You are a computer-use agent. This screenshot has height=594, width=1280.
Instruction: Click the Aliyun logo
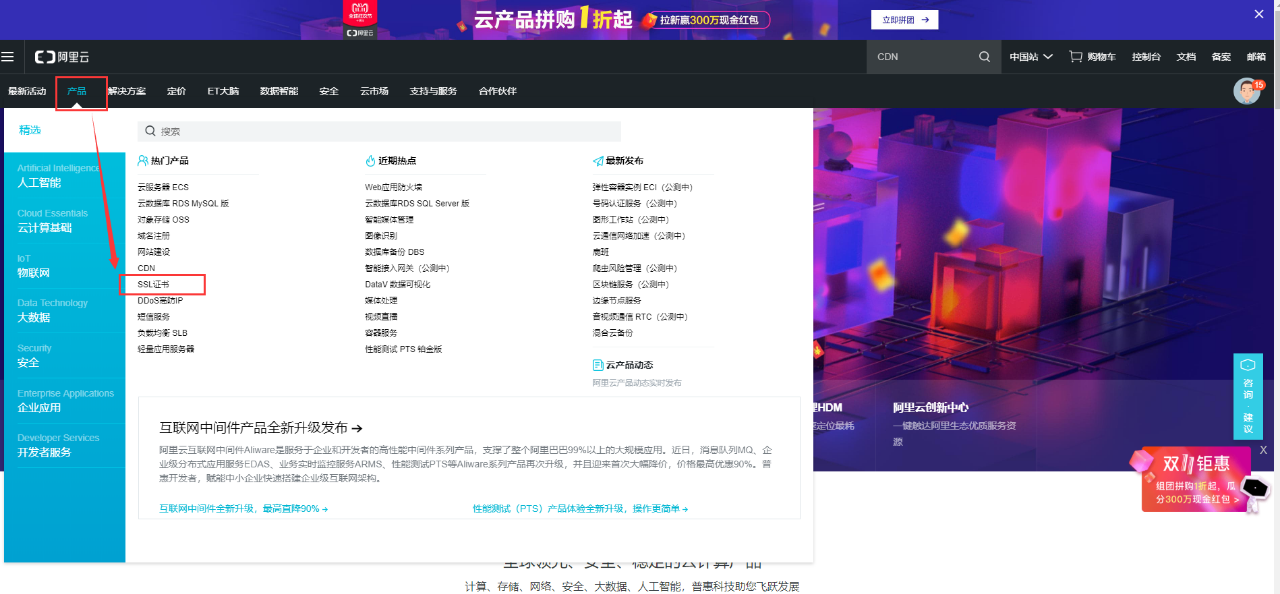coord(62,57)
